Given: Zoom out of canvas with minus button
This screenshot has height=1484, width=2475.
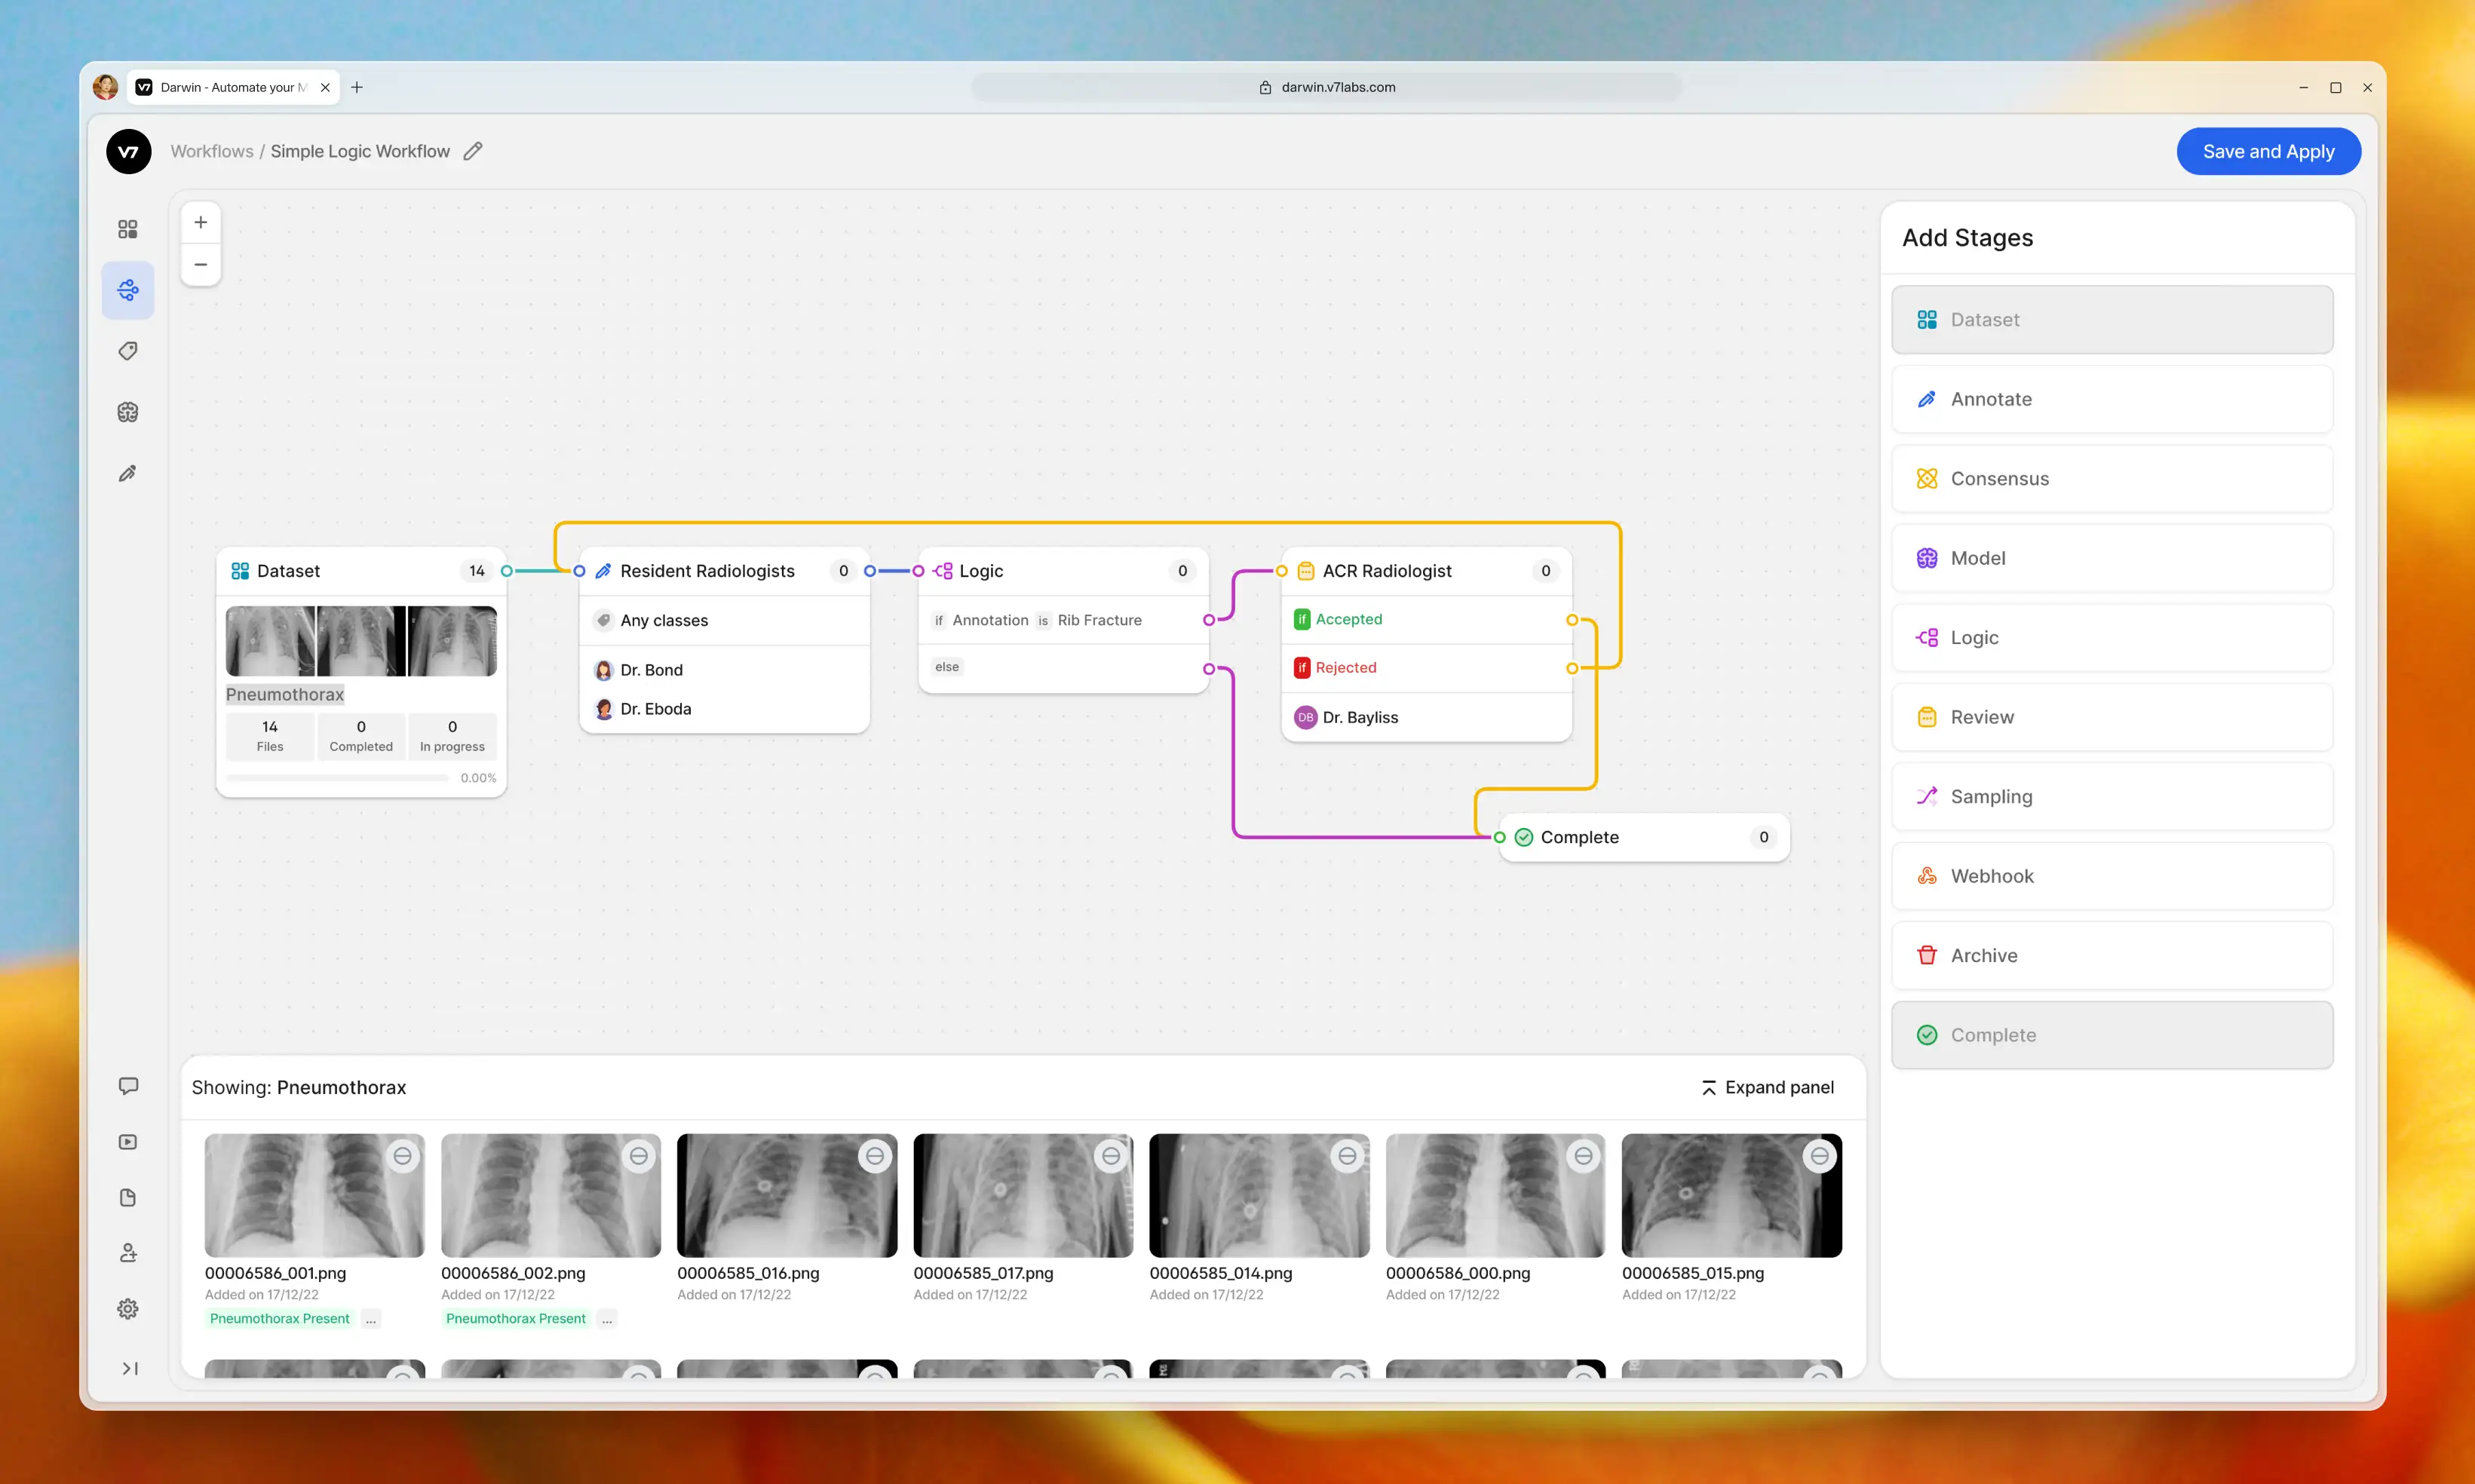Looking at the screenshot, I should 201,264.
